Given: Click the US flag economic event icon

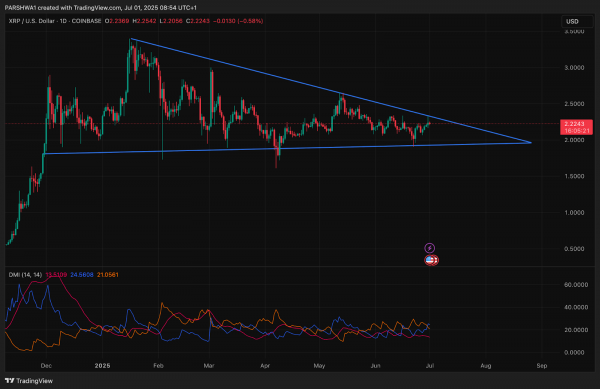Looking at the screenshot, I should pyautogui.click(x=430, y=260).
